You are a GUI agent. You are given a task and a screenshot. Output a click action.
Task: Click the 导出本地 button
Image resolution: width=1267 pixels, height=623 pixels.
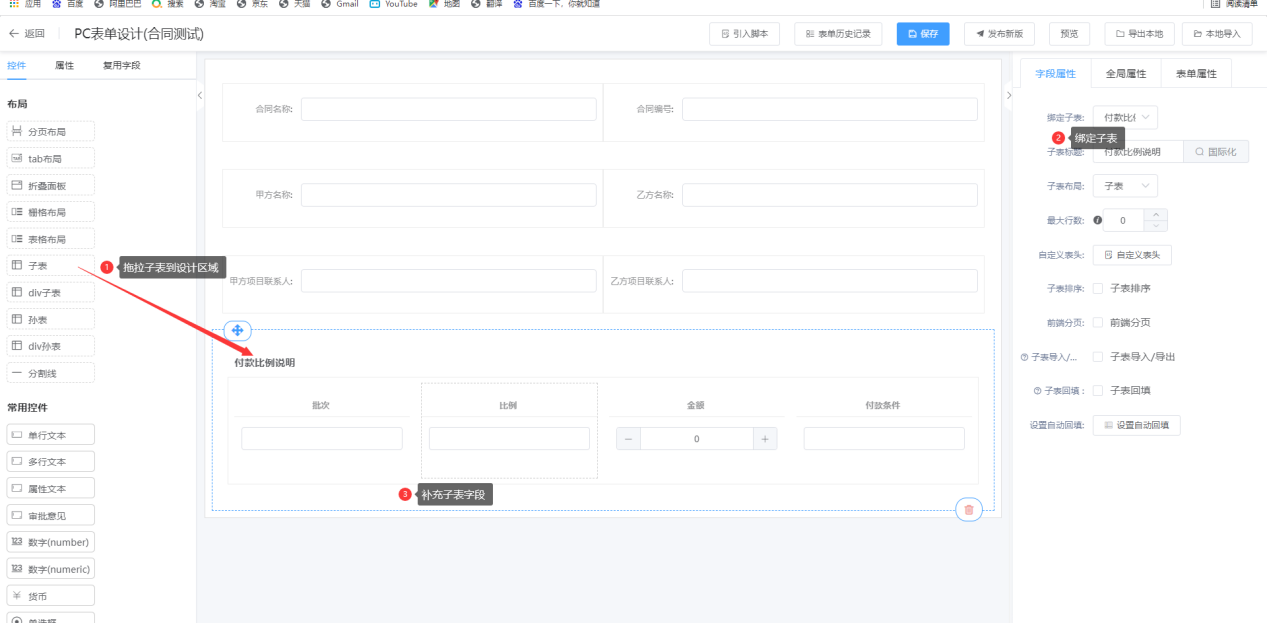pyautogui.click(x=1139, y=34)
